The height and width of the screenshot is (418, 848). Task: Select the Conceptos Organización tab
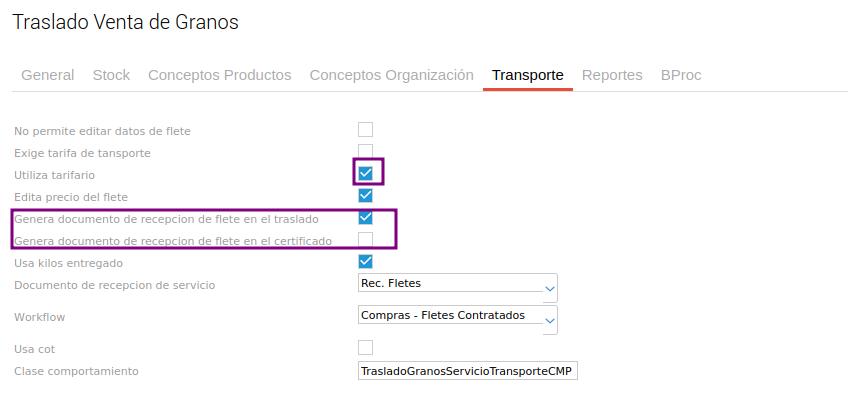(391, 75)
